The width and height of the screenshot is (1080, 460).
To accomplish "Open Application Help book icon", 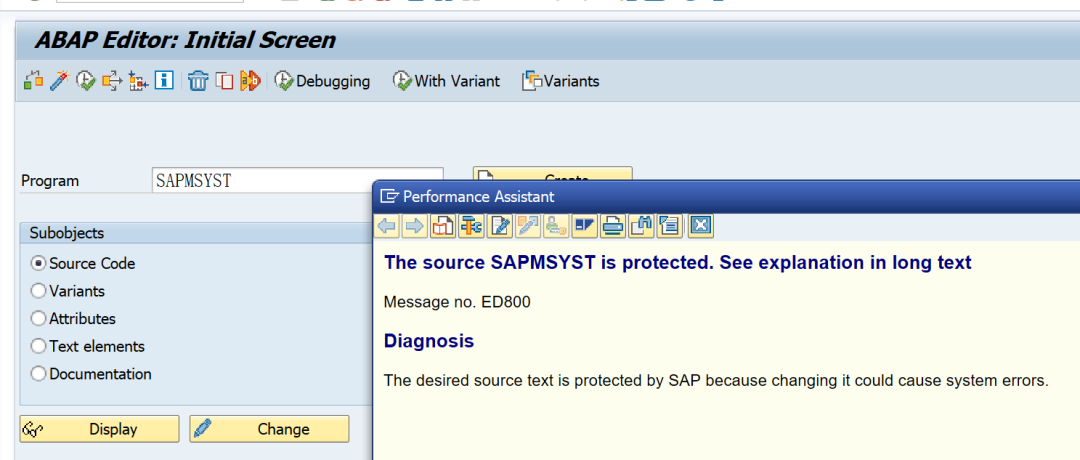I will 441,225.
